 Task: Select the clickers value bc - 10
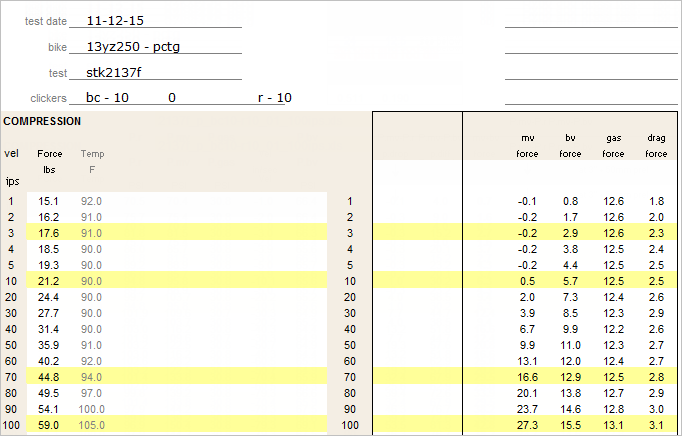click(x=107, y=98)
